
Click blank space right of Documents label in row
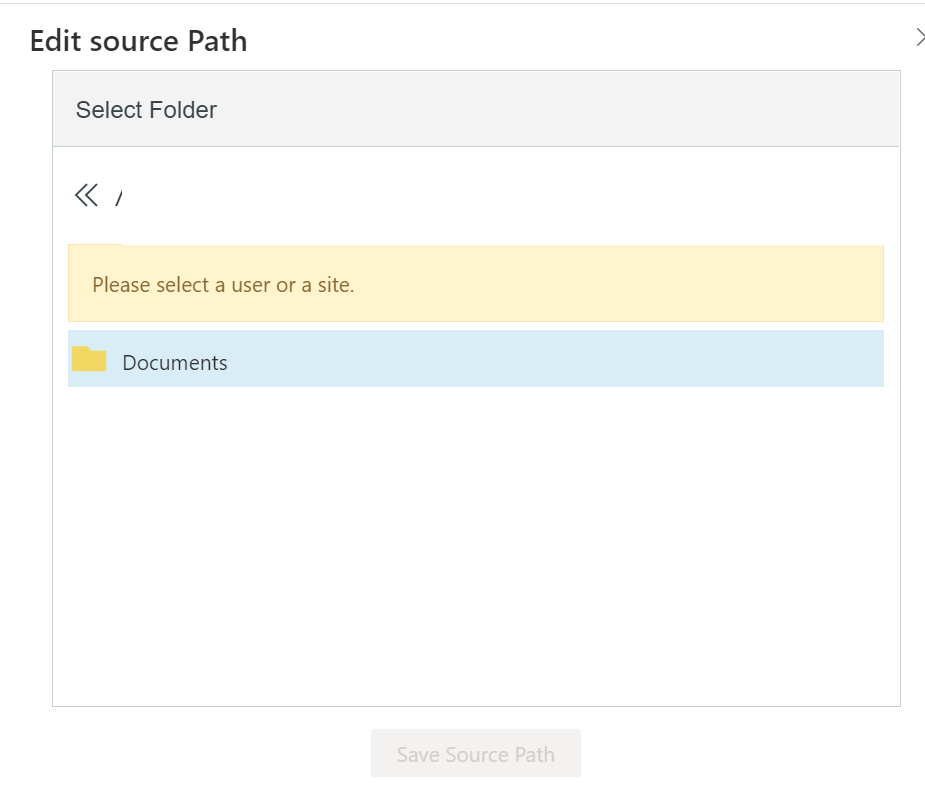pyautogui.click(x=550, y=360)
